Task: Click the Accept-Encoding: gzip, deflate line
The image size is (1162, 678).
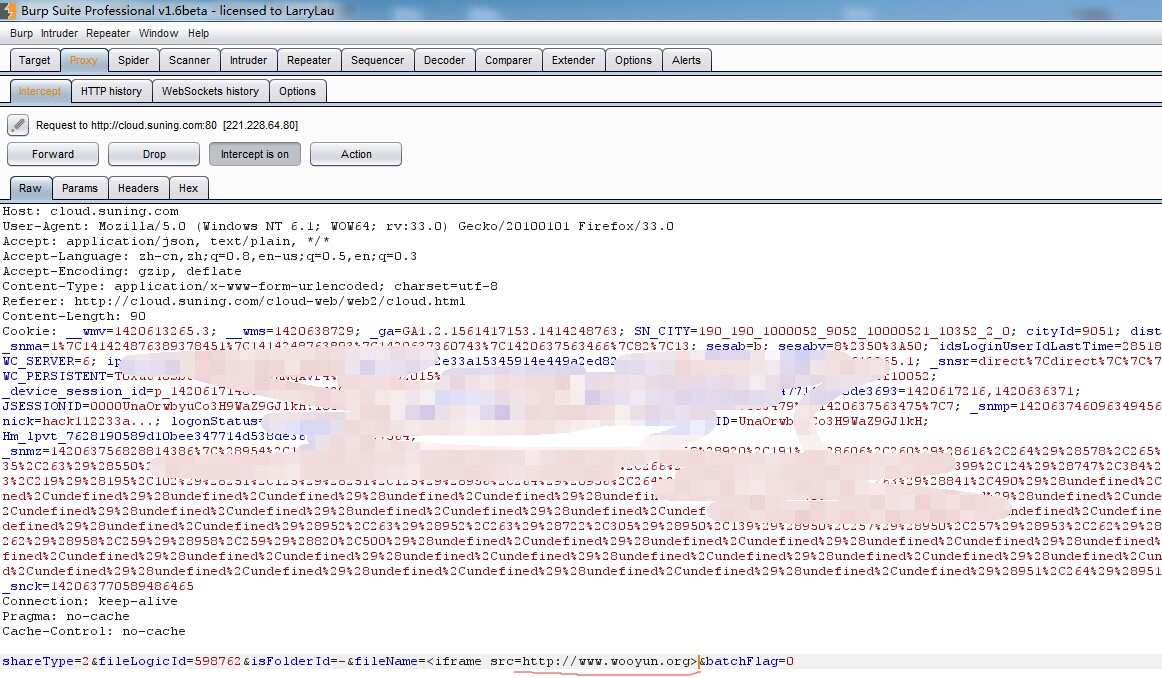Action: [x=122, y=271]
